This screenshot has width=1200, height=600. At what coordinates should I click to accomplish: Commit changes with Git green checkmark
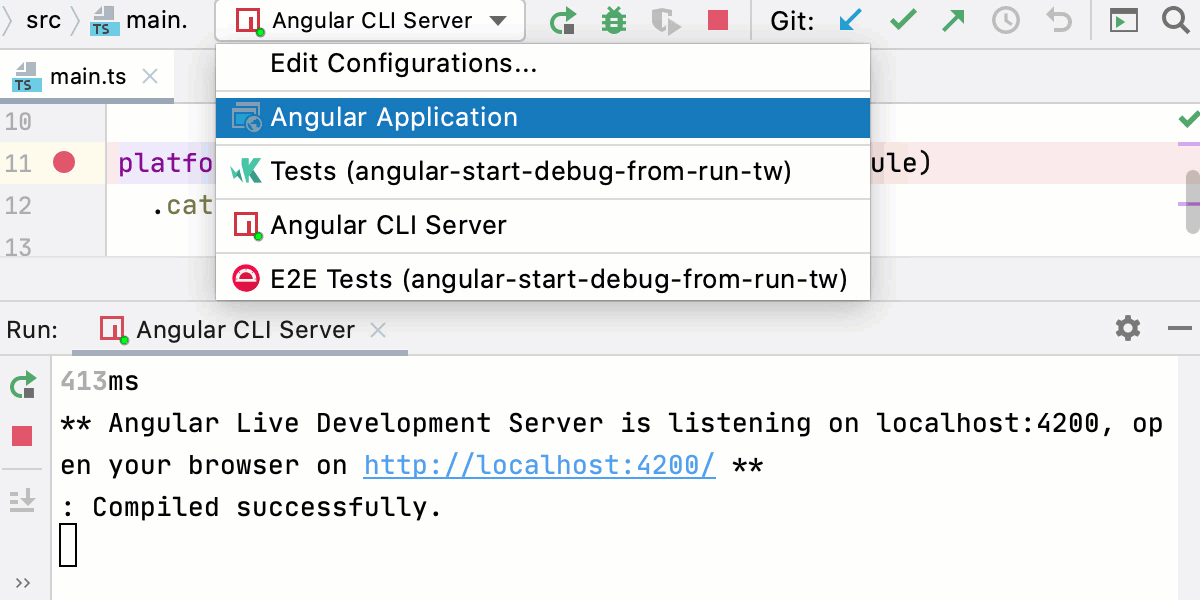click(903, 20)
